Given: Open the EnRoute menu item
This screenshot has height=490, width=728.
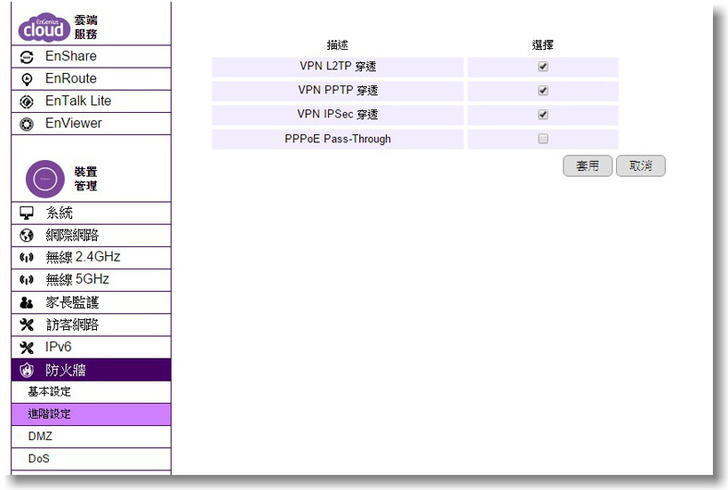Looking at the screenshot, I should pos(91,79).
